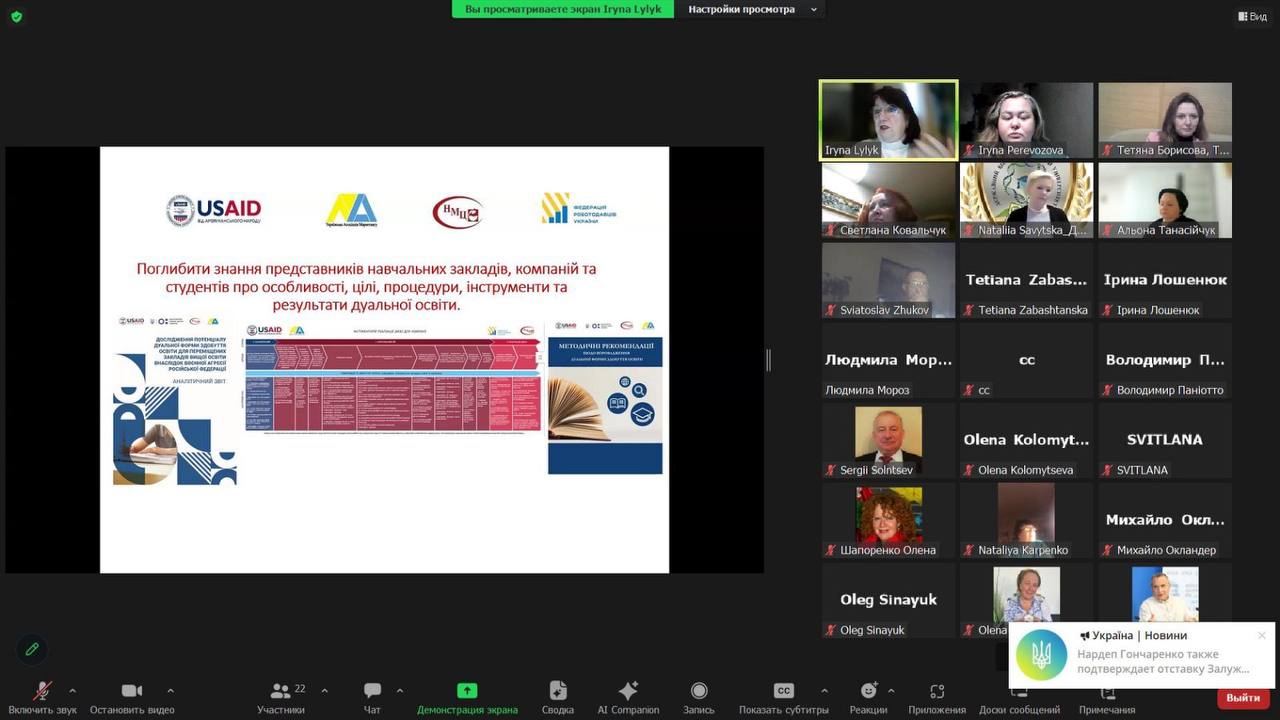Click the green pencil annotation button
Viewport: 1280px width, 720px height.
32,649
